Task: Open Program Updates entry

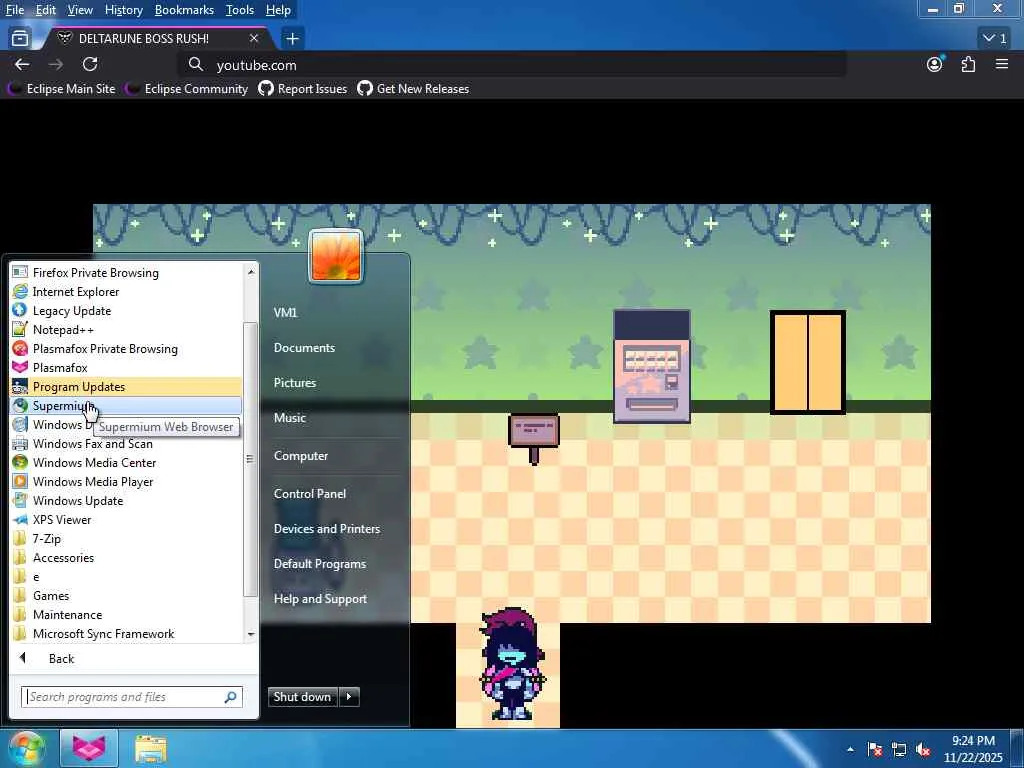Action: (126, 387)
